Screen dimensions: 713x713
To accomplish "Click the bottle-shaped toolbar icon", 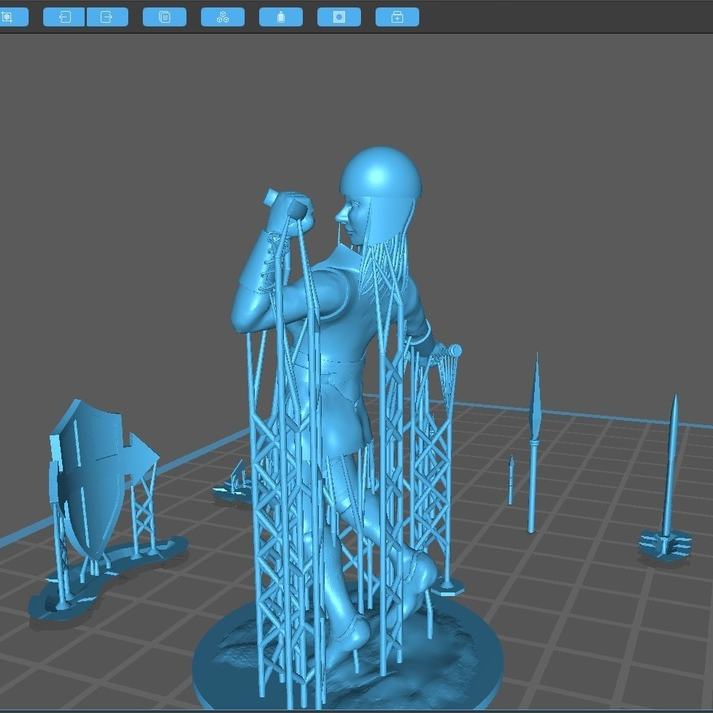I will pos(280,17).
